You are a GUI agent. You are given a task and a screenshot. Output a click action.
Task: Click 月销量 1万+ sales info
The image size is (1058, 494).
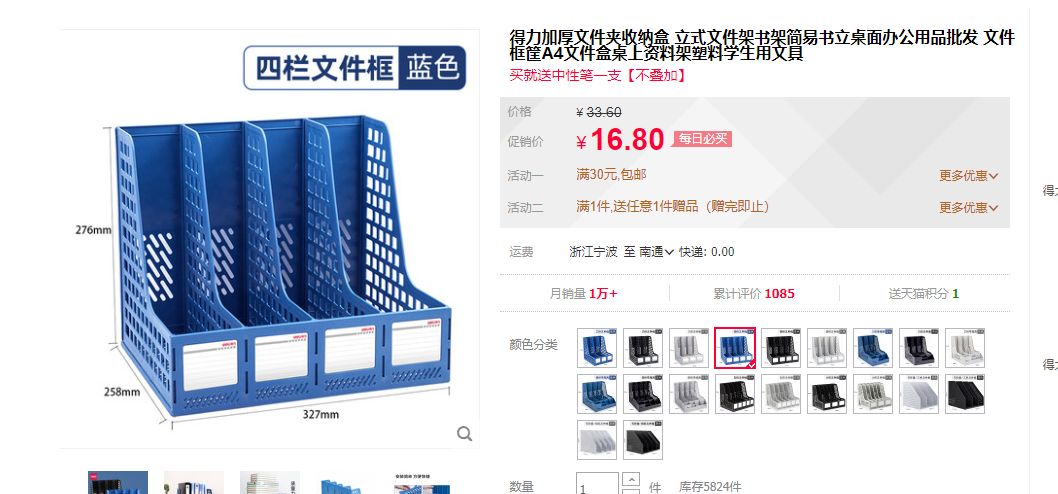pos(584,294)
